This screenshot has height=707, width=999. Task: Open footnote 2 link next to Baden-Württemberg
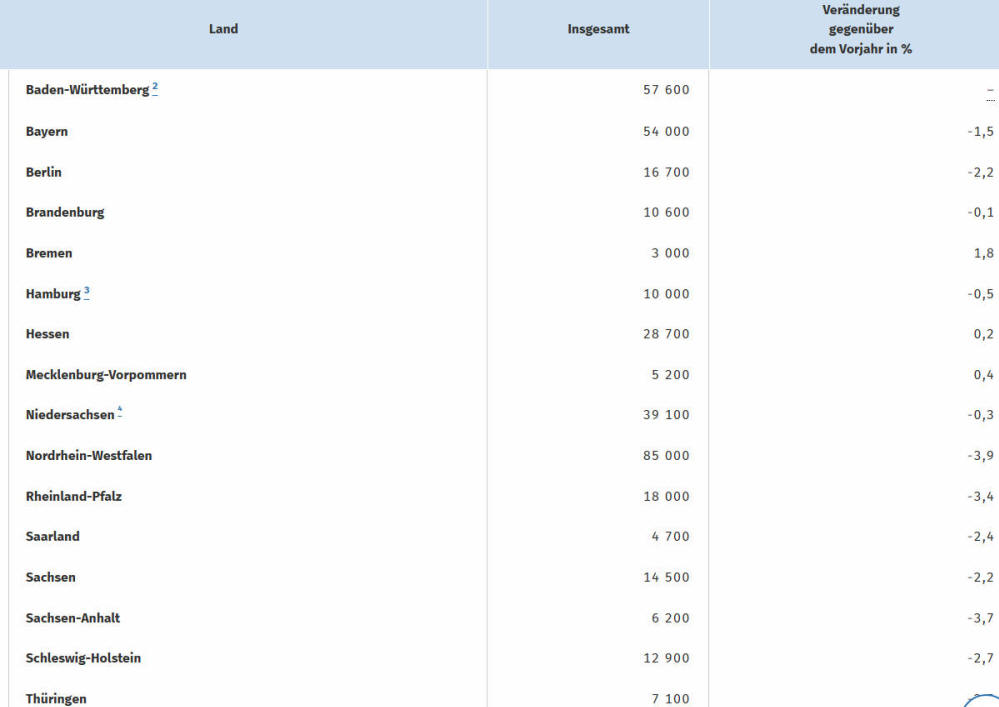(x=155, y=88)
